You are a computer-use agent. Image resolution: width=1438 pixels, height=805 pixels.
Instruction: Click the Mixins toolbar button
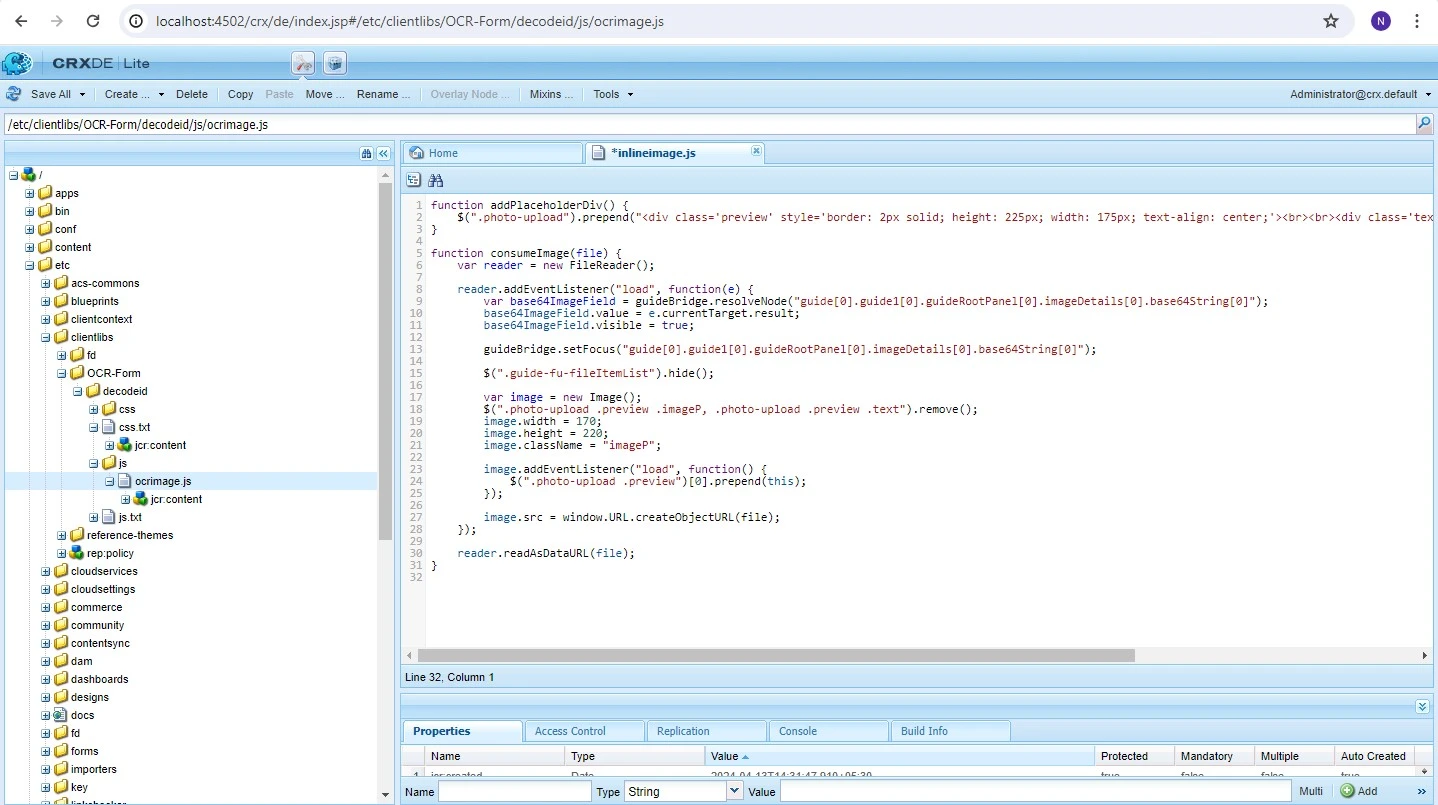coord(551,94)
